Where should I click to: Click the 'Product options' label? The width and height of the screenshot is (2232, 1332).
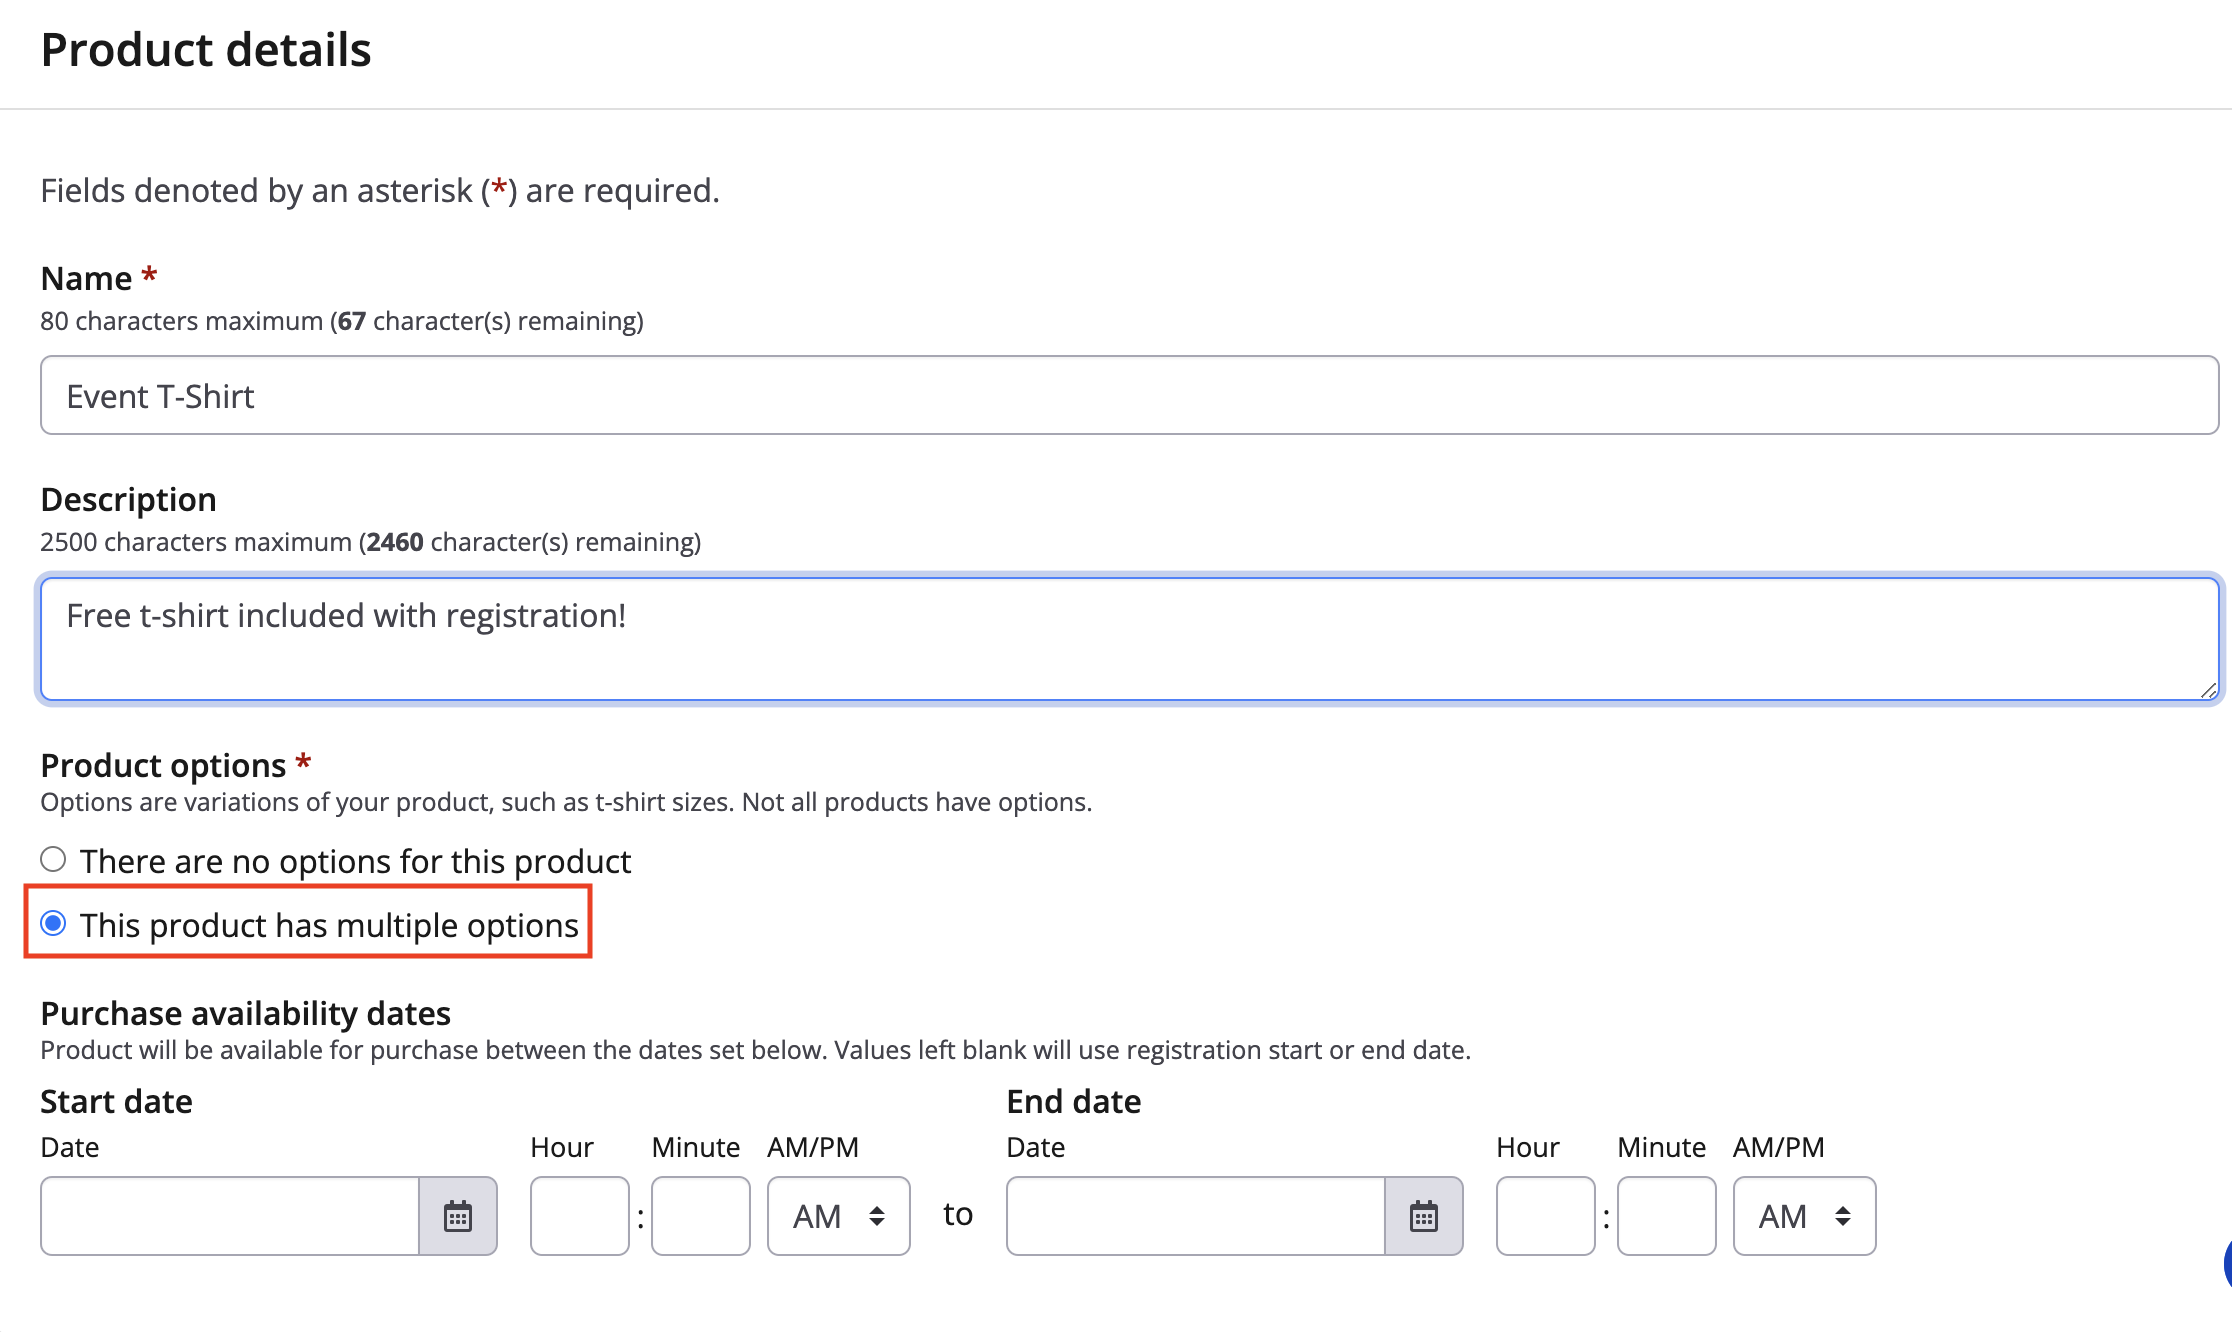(164, 765)
